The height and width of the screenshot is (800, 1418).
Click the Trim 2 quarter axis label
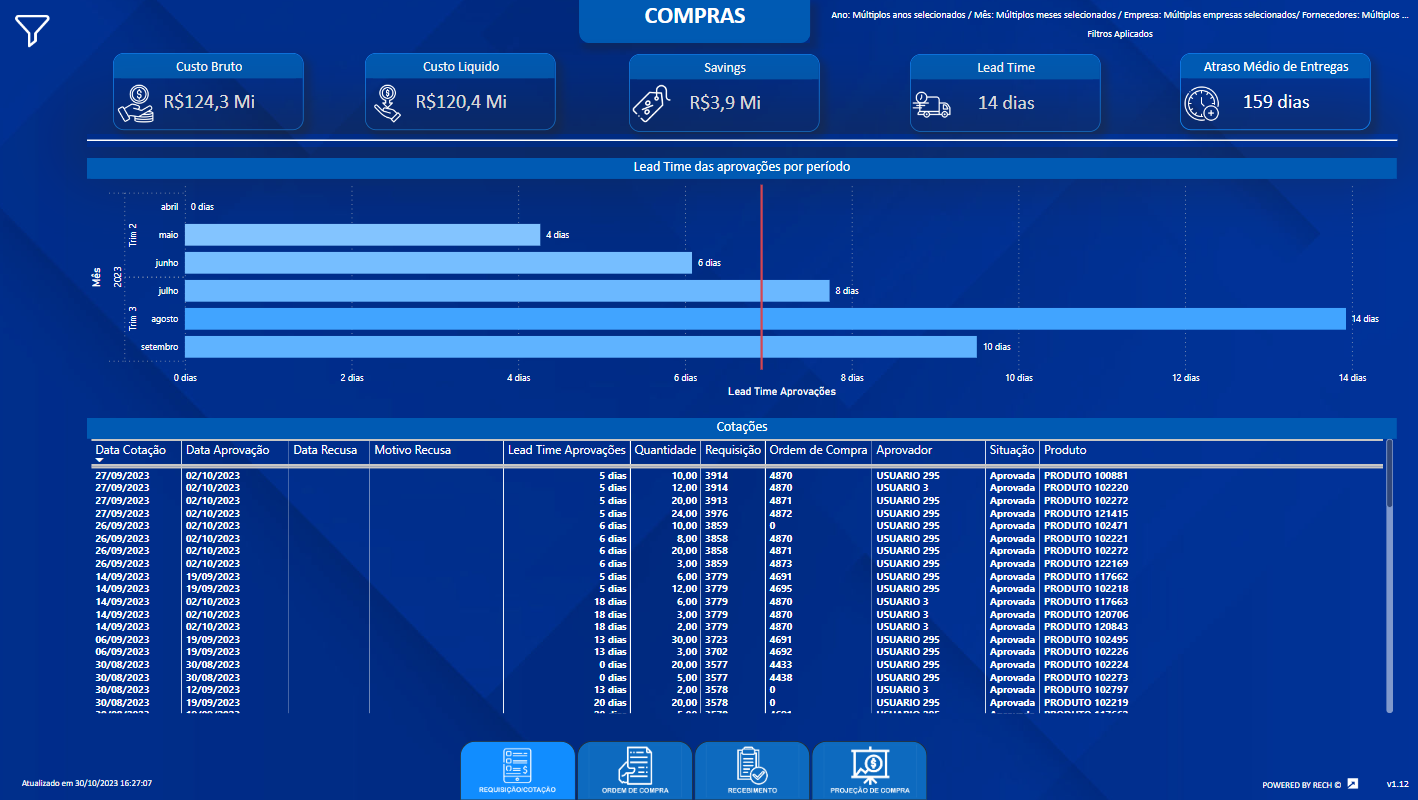(x=133, y=235)
